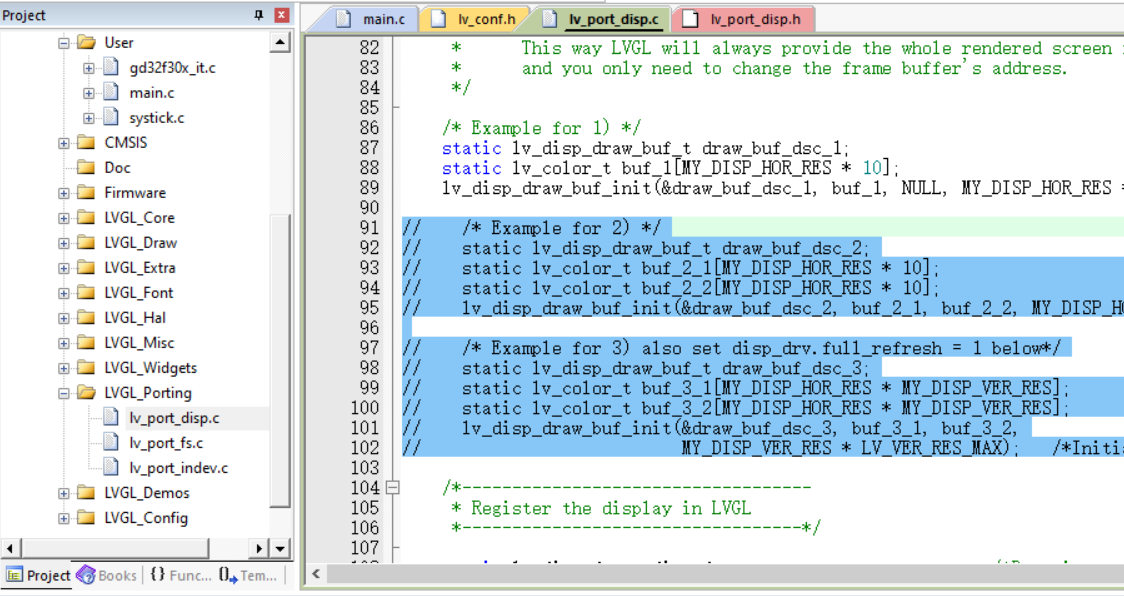Viewport: 1124px width, 596px height.
Task: Expand the LVGL_Demos group
Action: [x=64, y=493]
